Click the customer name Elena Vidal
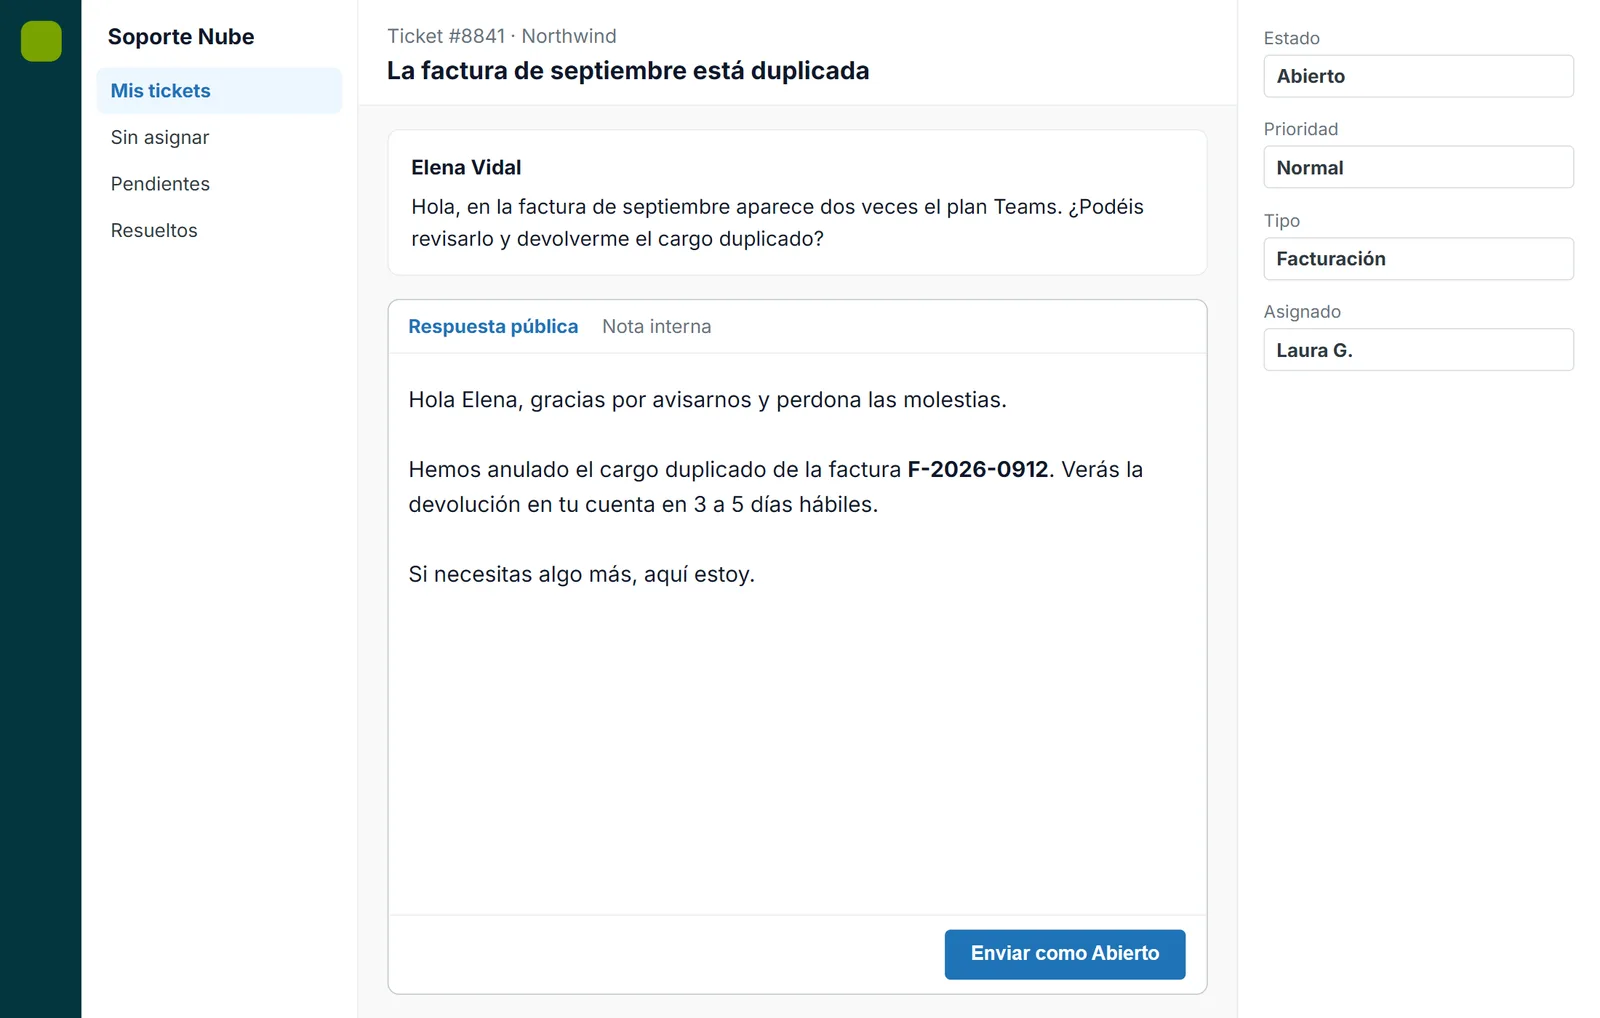Image resolution: width=1600 pixels, height=1018 pixels. pyautogui.click(x=466, y=168)
